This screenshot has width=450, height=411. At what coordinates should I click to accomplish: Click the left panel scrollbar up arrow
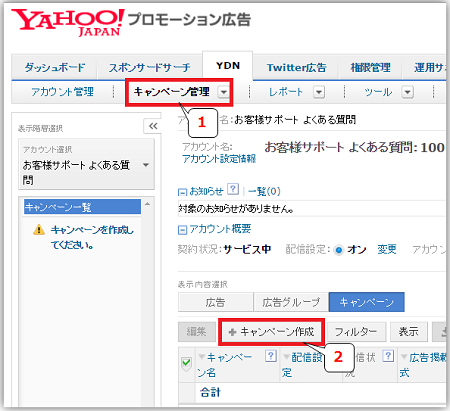pos(147,204)
